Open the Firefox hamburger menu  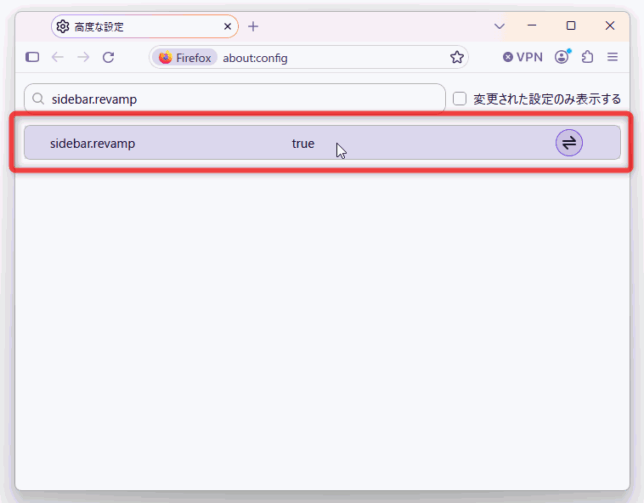(x=612, y=57)
